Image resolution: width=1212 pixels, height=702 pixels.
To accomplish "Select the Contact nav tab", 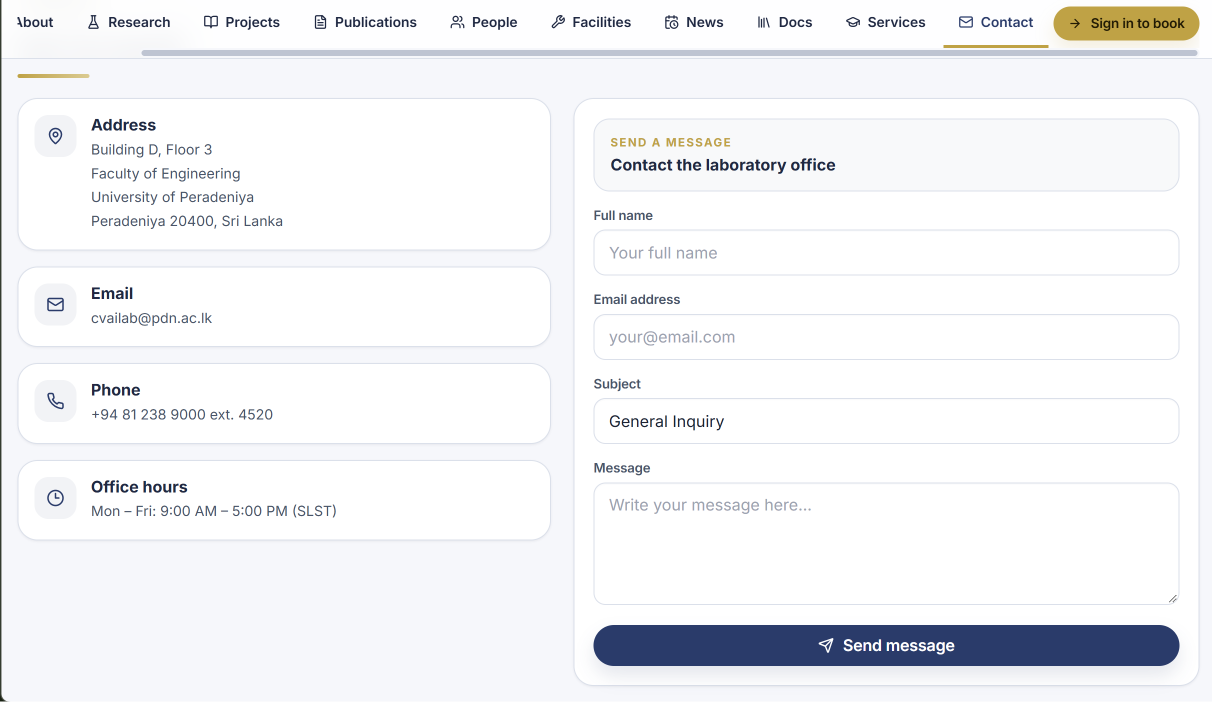I will (x=996, y=22).
